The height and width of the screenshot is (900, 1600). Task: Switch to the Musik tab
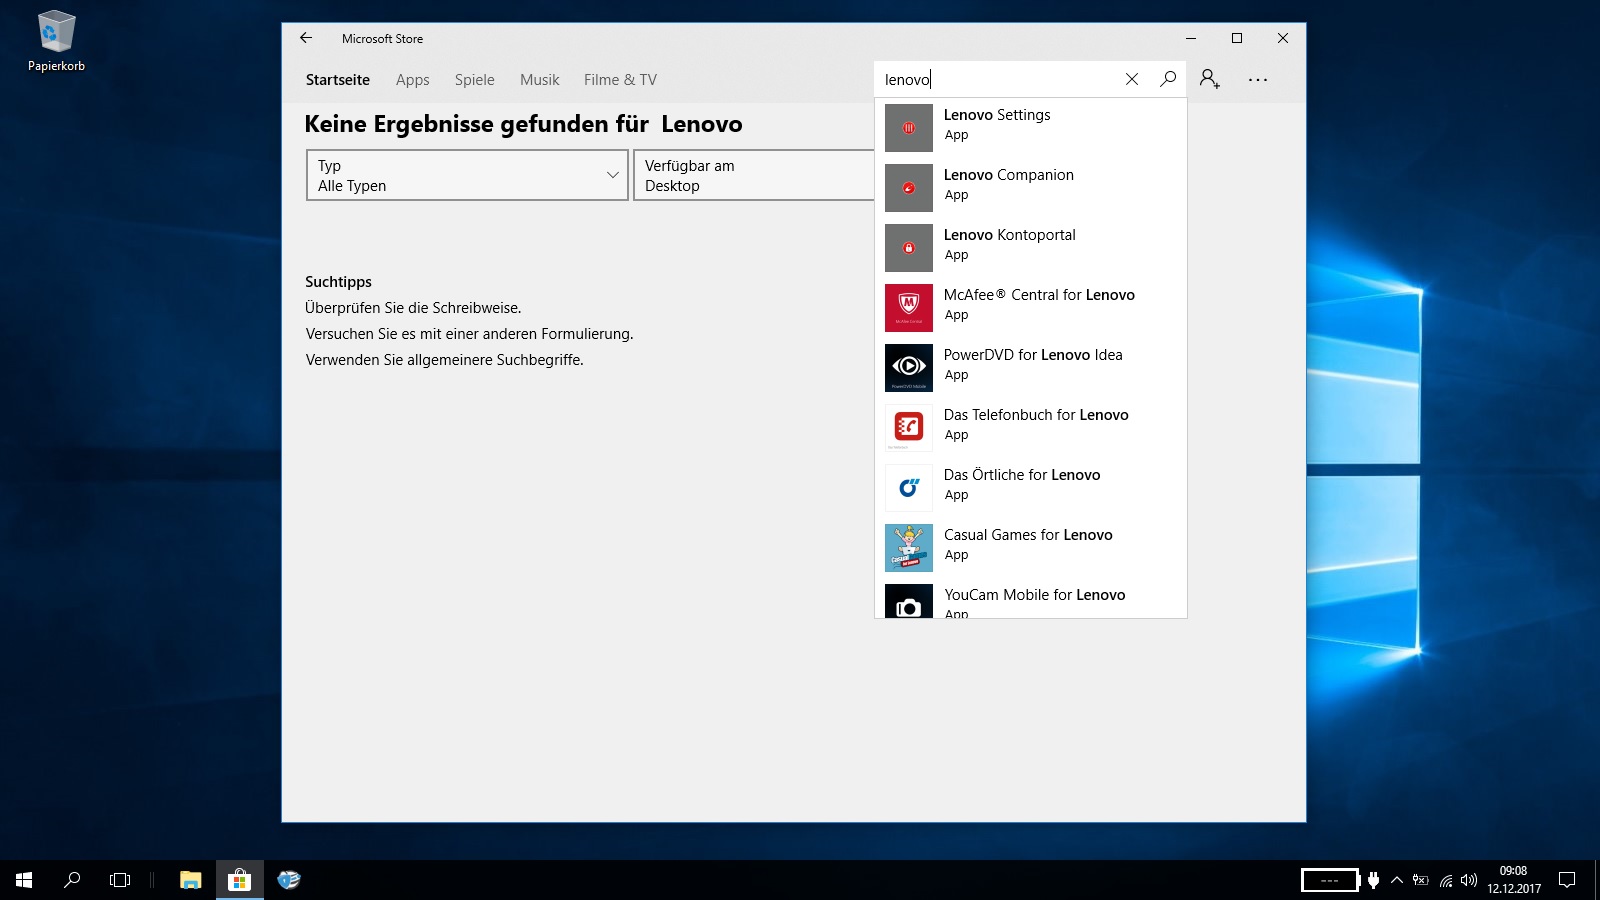[540, 80]
